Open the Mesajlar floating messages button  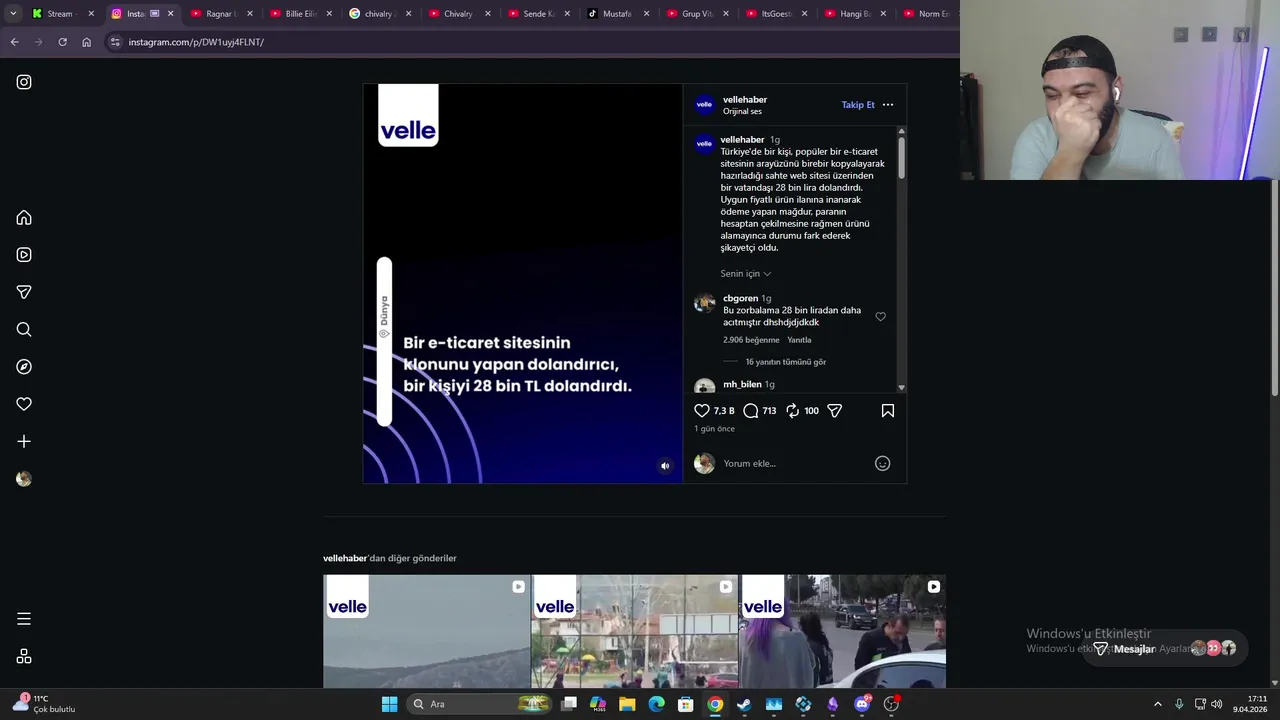(x=1165, y=648)
